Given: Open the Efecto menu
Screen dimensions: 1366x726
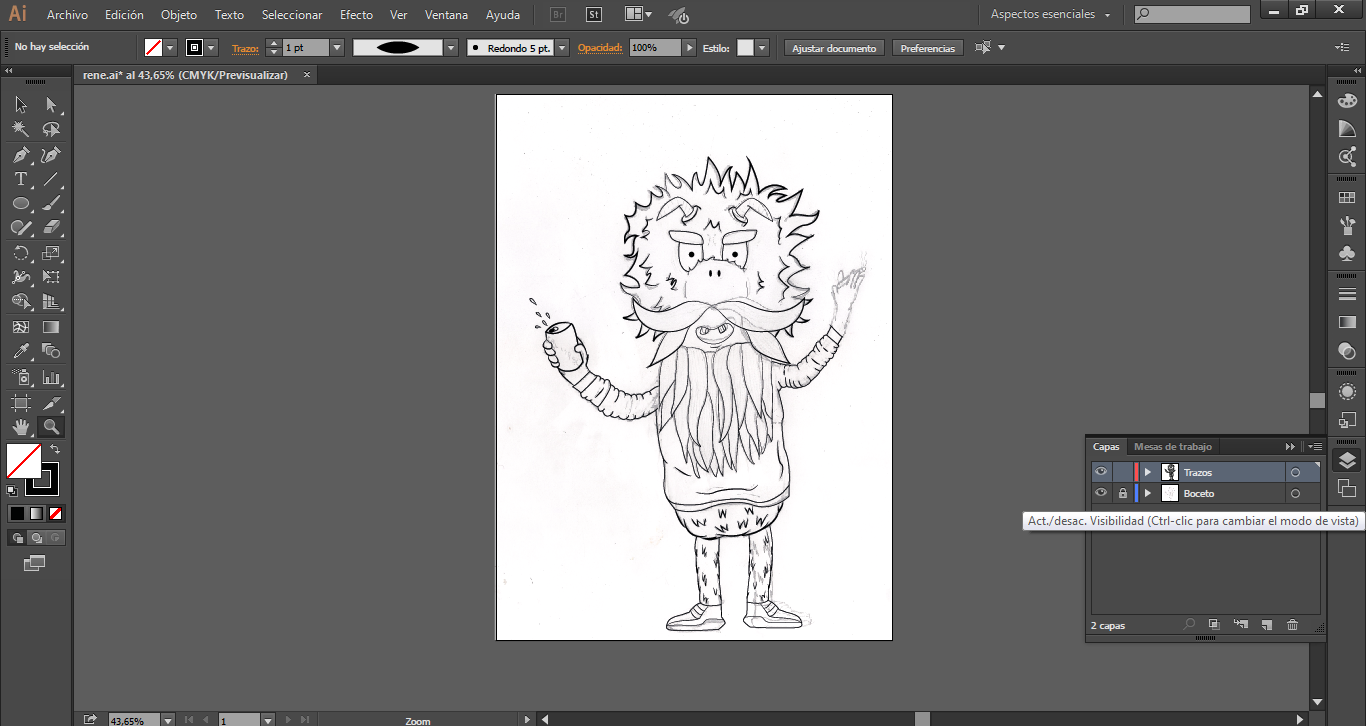Looking at the screenshot, I should point(356,15).
